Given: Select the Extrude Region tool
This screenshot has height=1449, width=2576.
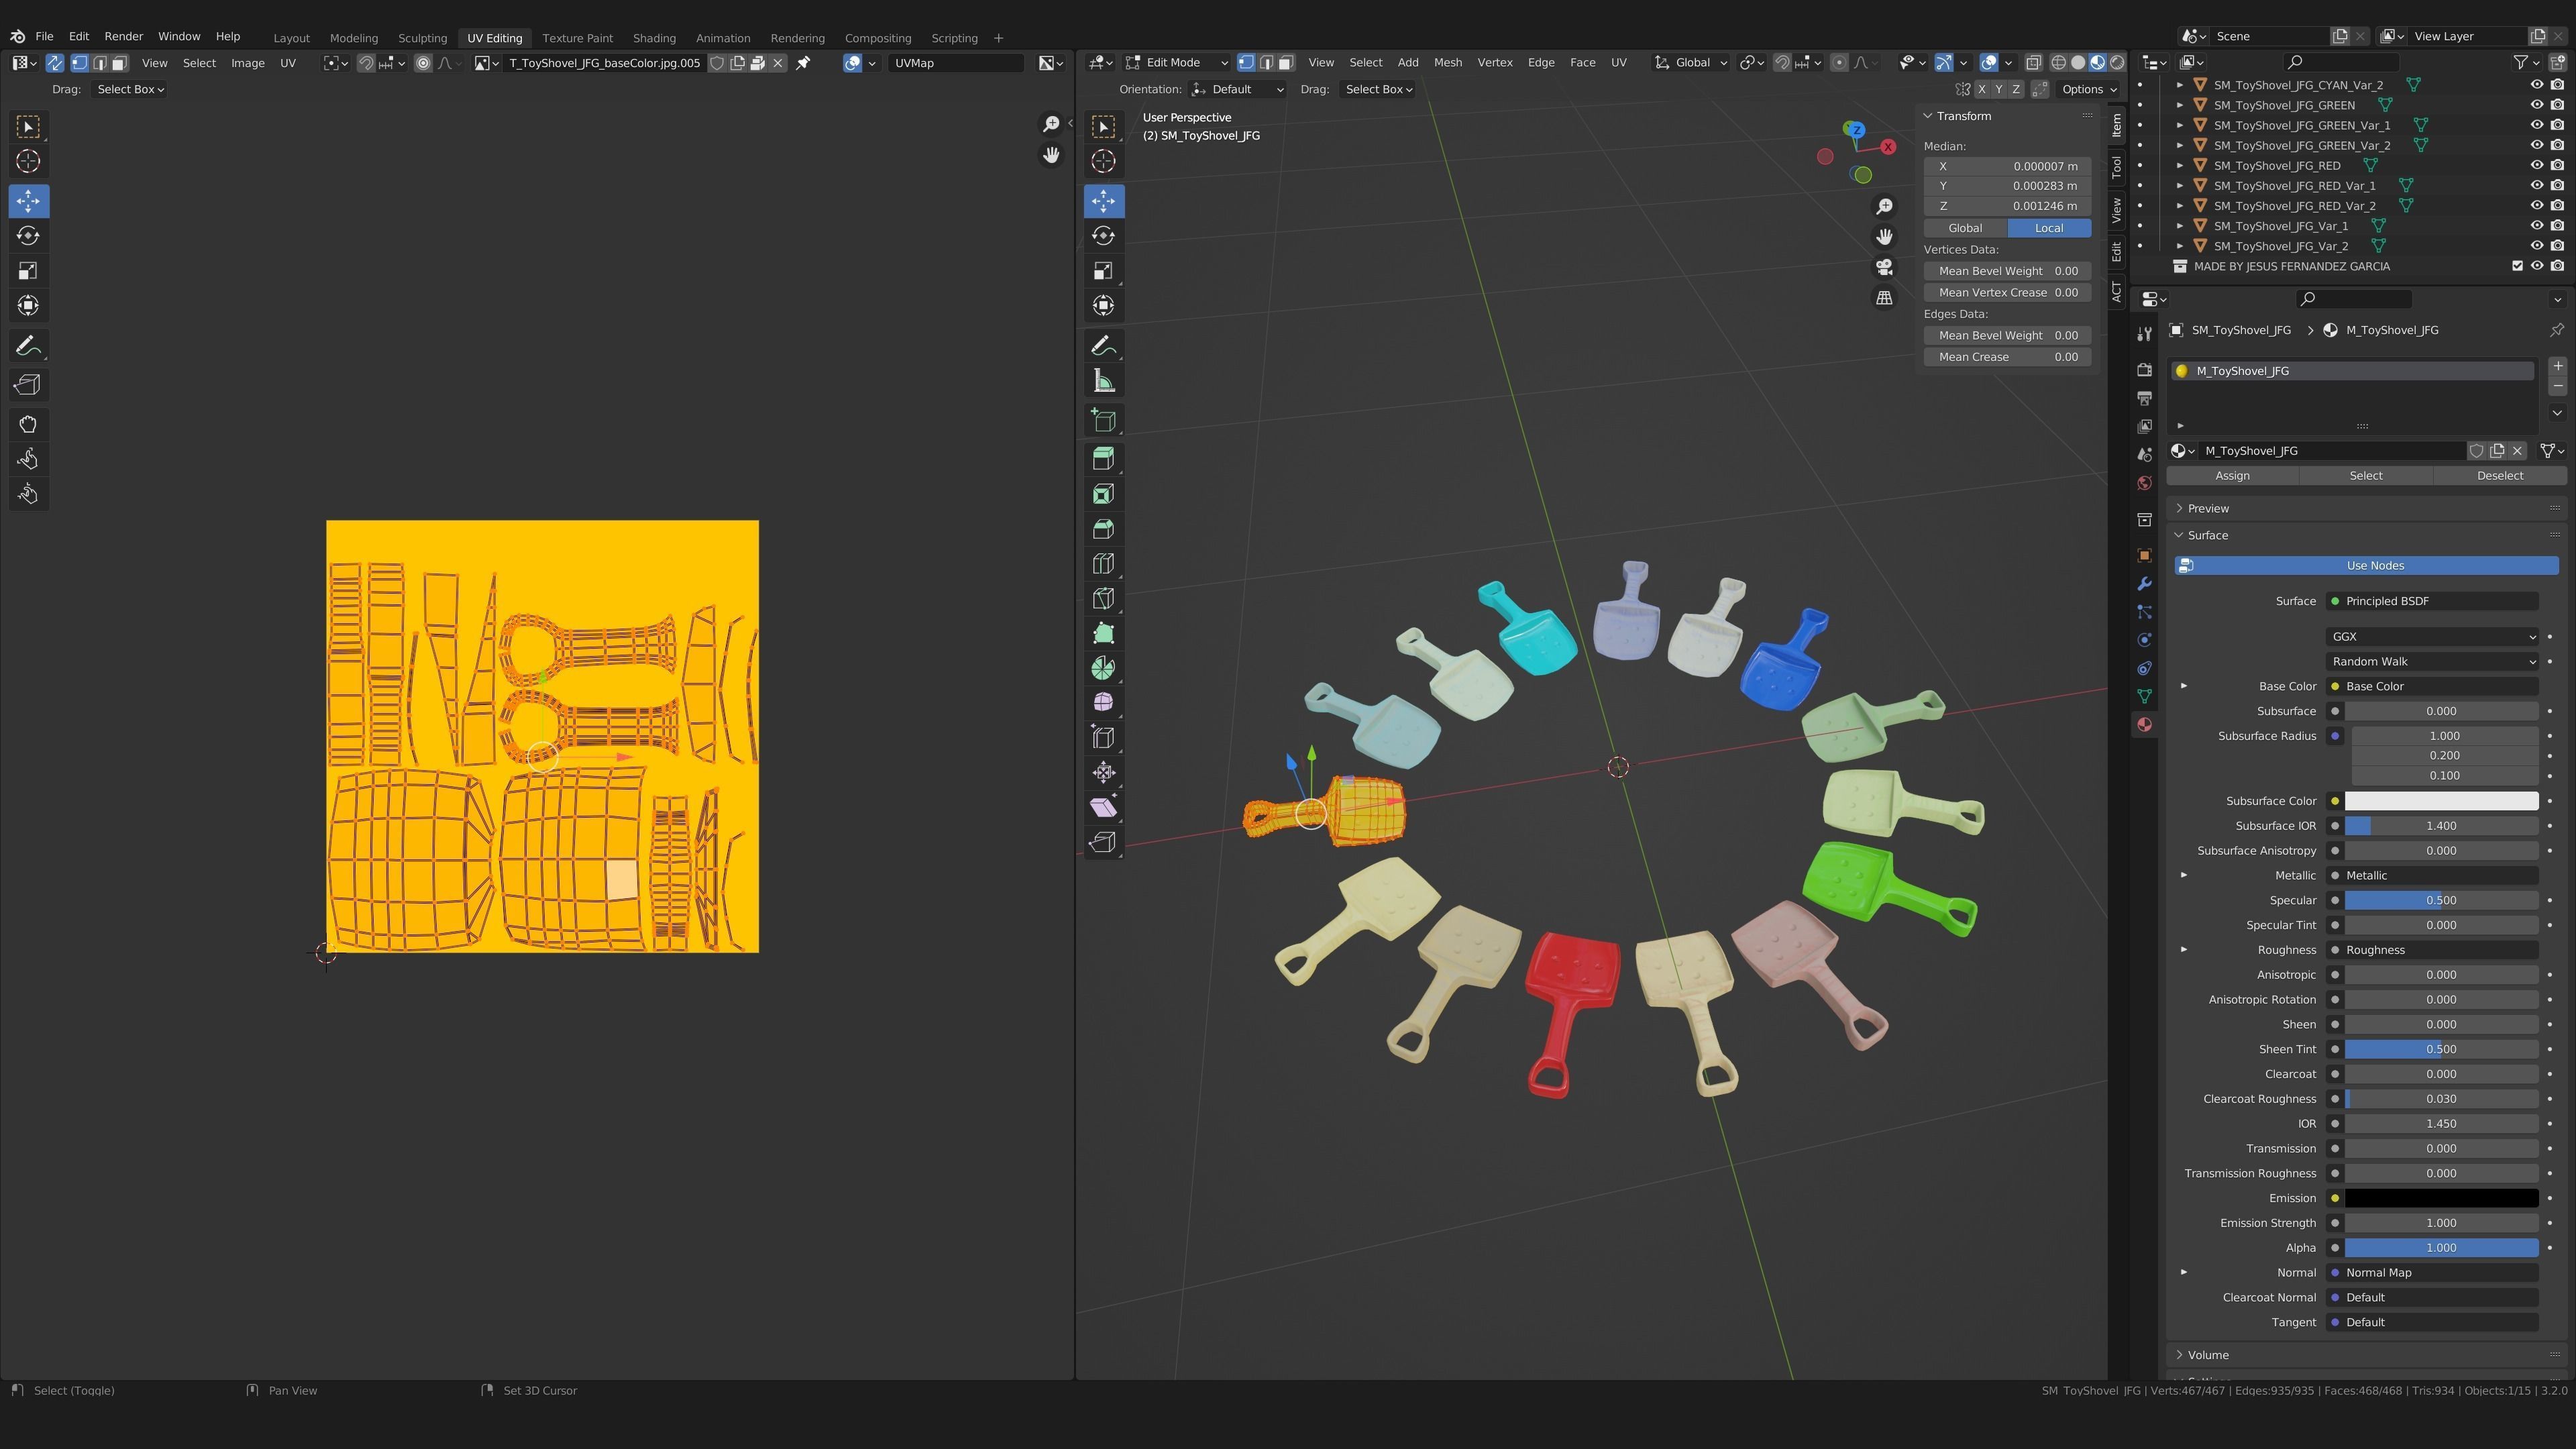Looking at the screenshot, I should click(1103, 459).
